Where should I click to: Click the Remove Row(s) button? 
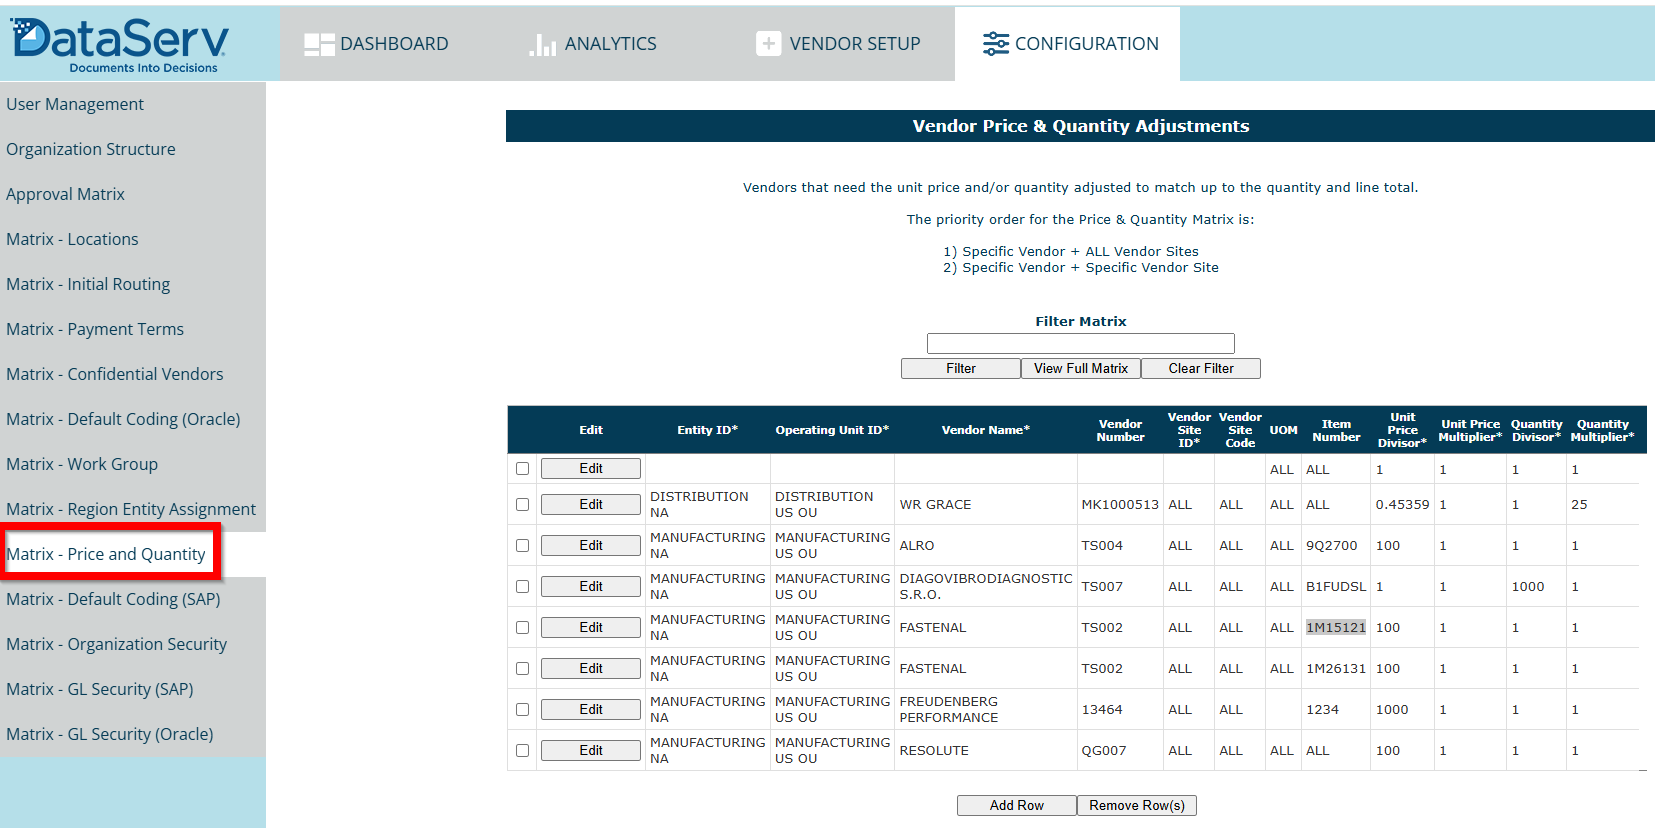[x=1136, y=806]
